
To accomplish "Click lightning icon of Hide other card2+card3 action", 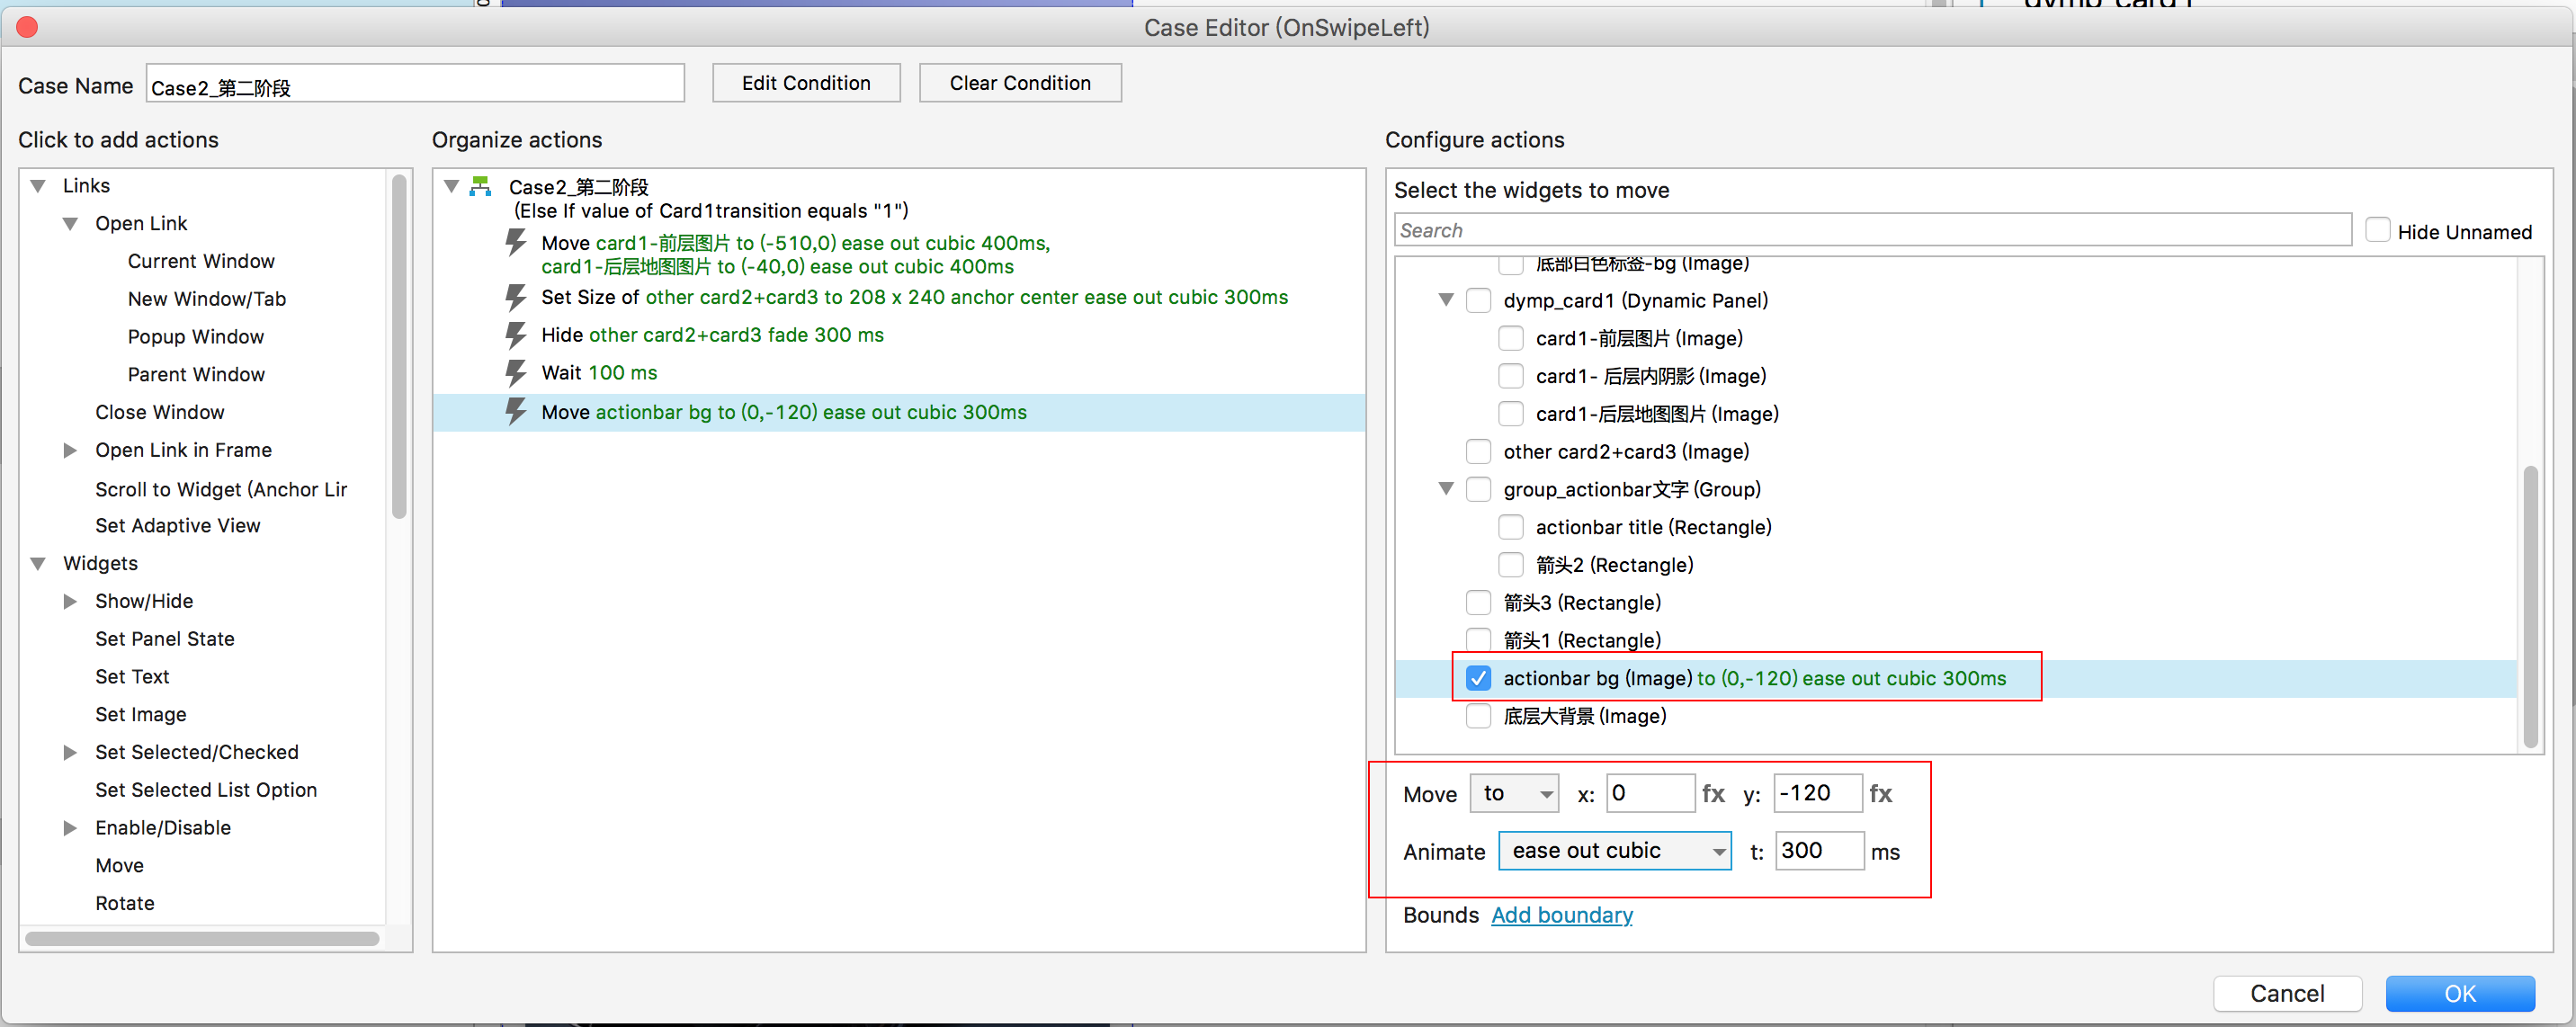I will (x=515, y=335).
